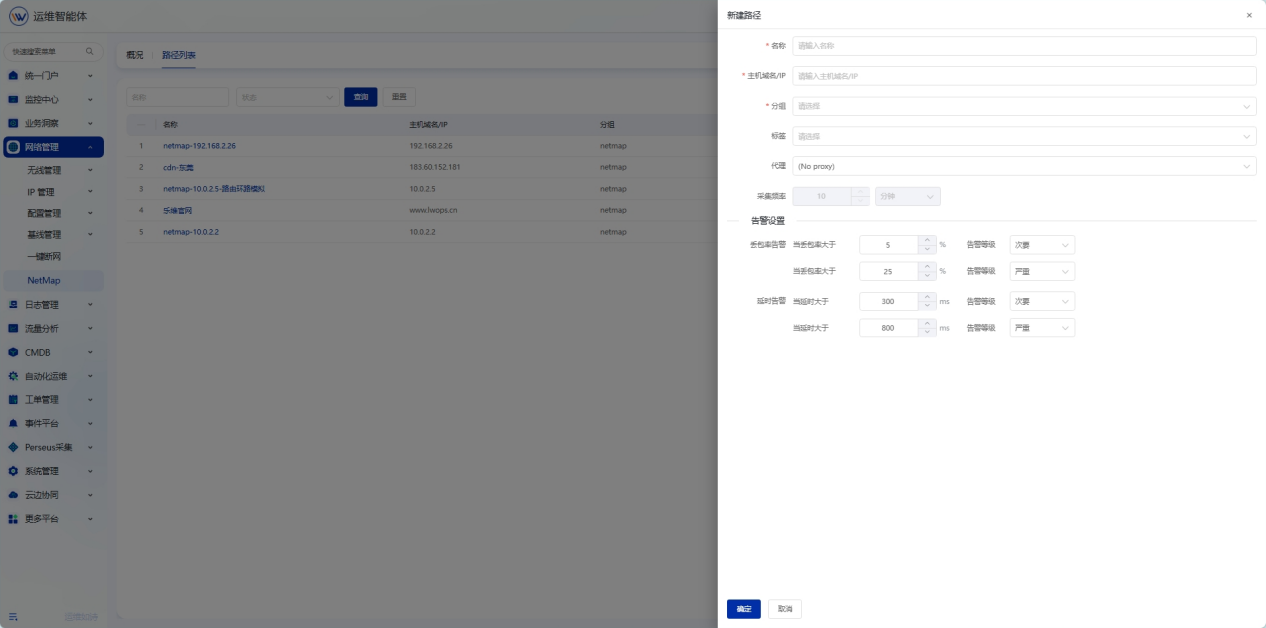Viewport: 1266px width, 628px height.
Task: Focus the 名称 input in 新建路径
Action: coord(1024,46)
